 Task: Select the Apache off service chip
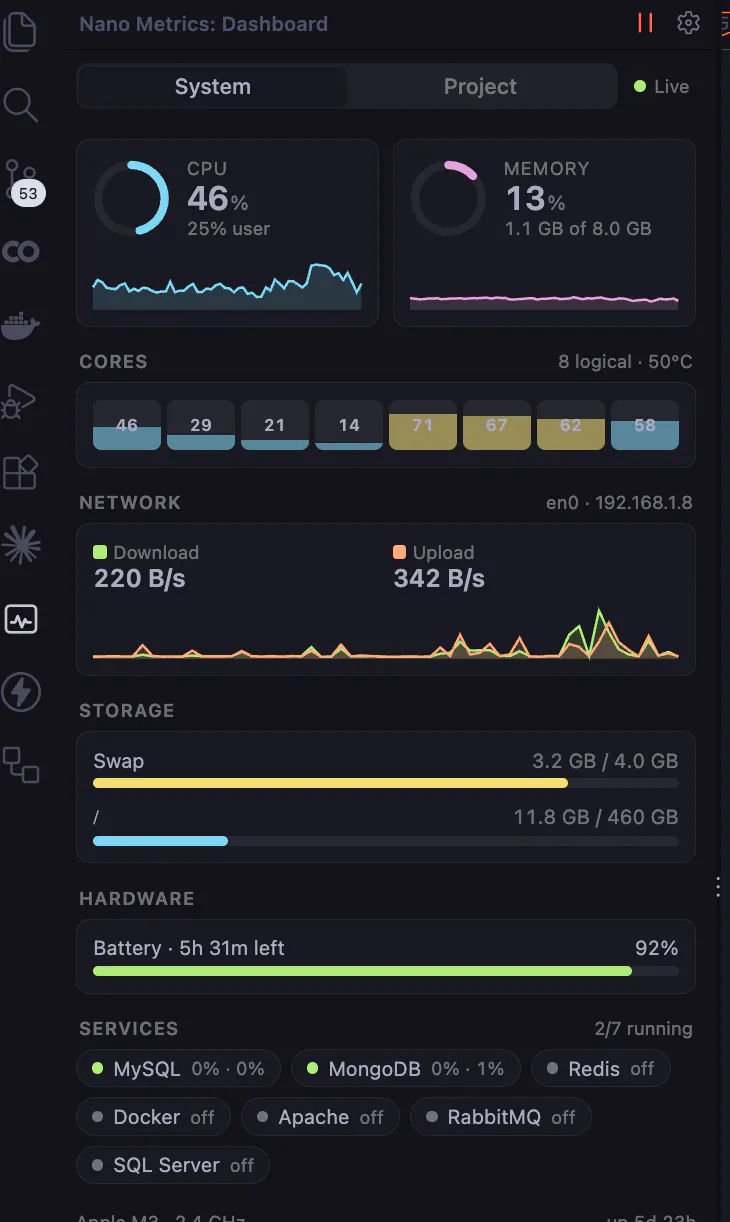[x=320, y=1117]
